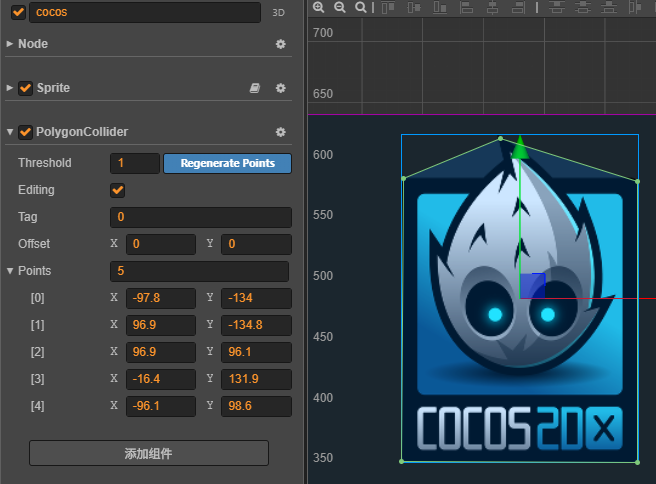Expand the Node section

click(x=10, y=44)
